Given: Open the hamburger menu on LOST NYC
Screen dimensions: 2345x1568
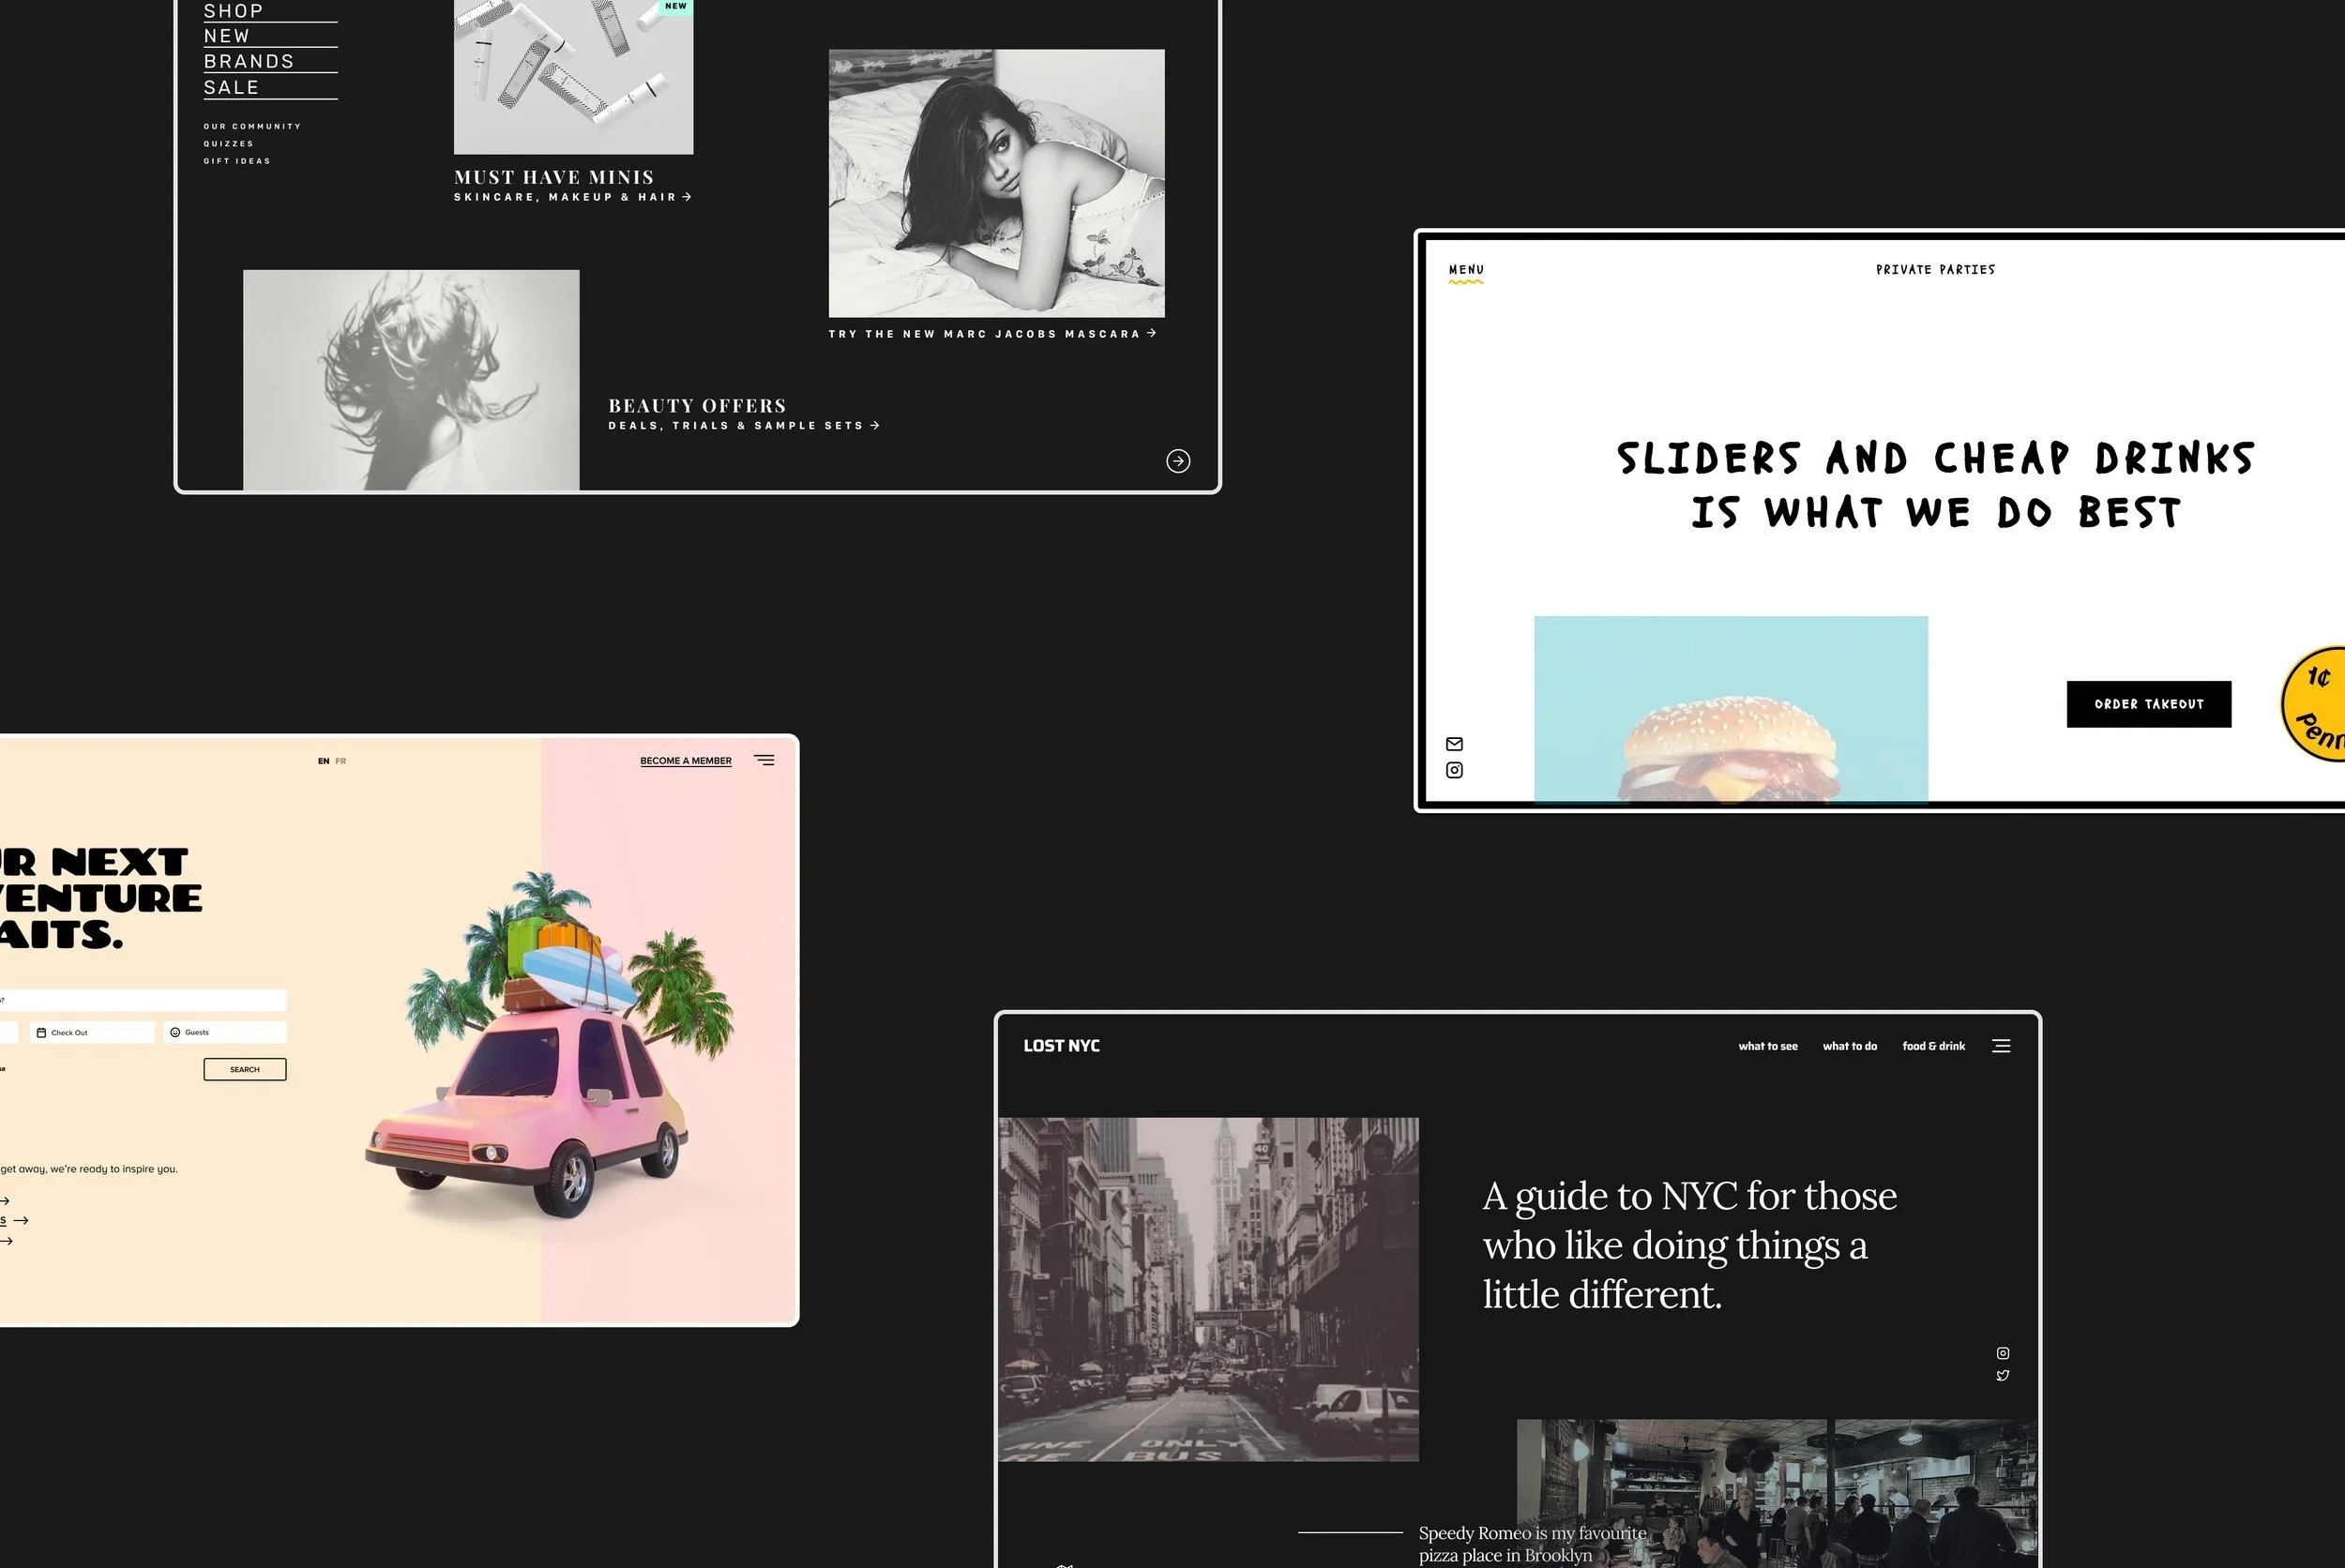Looking at the screenshot, I should tap(2001, 1046).
